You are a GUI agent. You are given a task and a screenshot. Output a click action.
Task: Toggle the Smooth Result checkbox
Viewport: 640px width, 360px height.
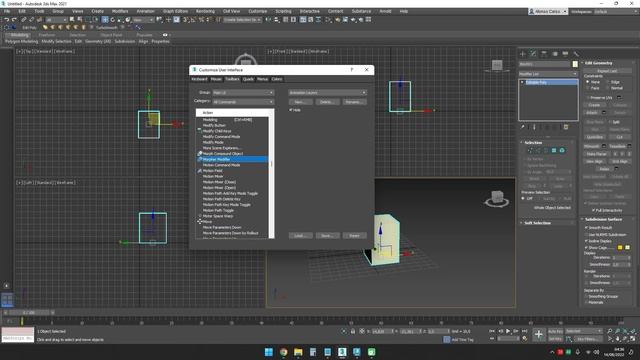pyautogui.click(x=587, y=228)
